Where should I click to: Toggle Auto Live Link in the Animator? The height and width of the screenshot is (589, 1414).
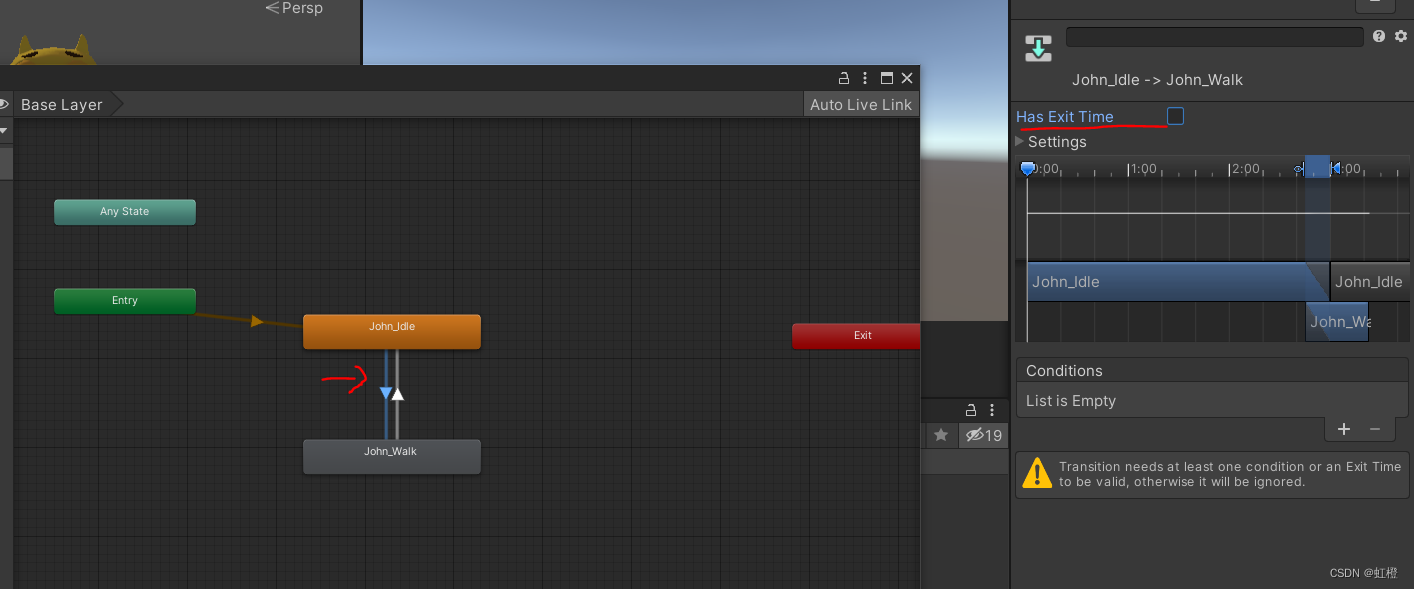[x=860, y=104]
